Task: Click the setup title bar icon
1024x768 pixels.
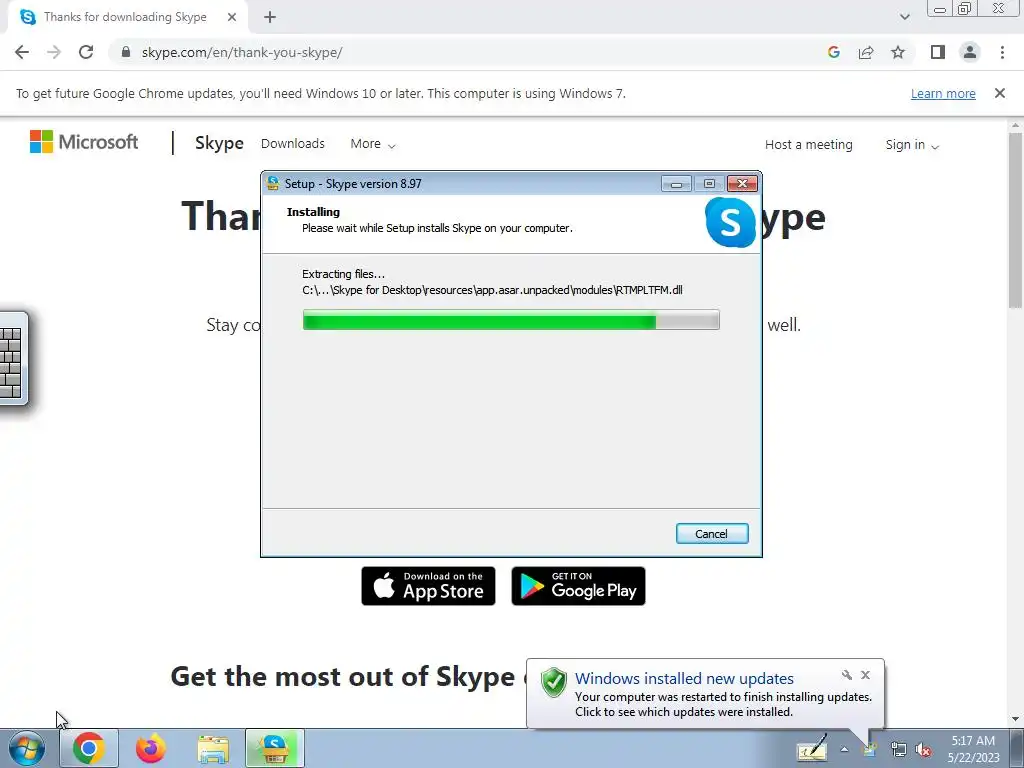Action: pyautogui.click(x=273, y=184)
